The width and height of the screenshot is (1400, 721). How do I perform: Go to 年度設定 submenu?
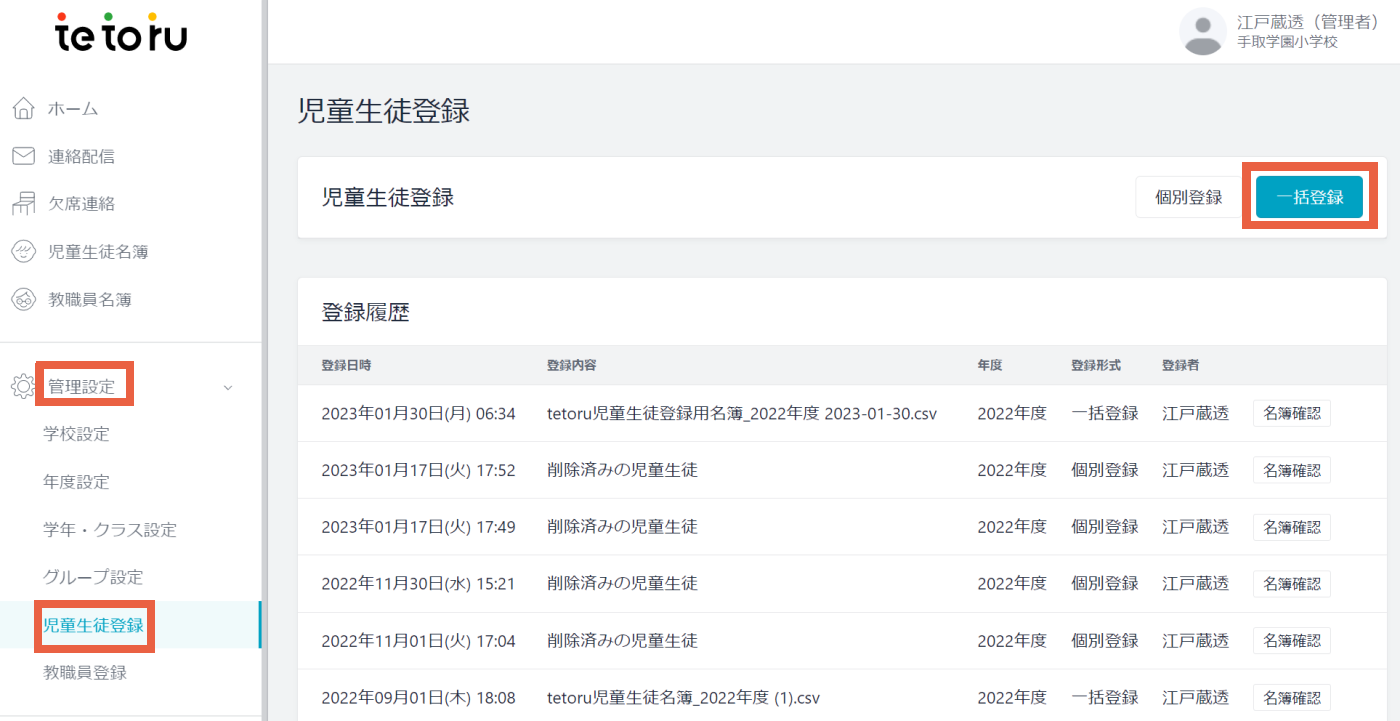tap(76, 482)
